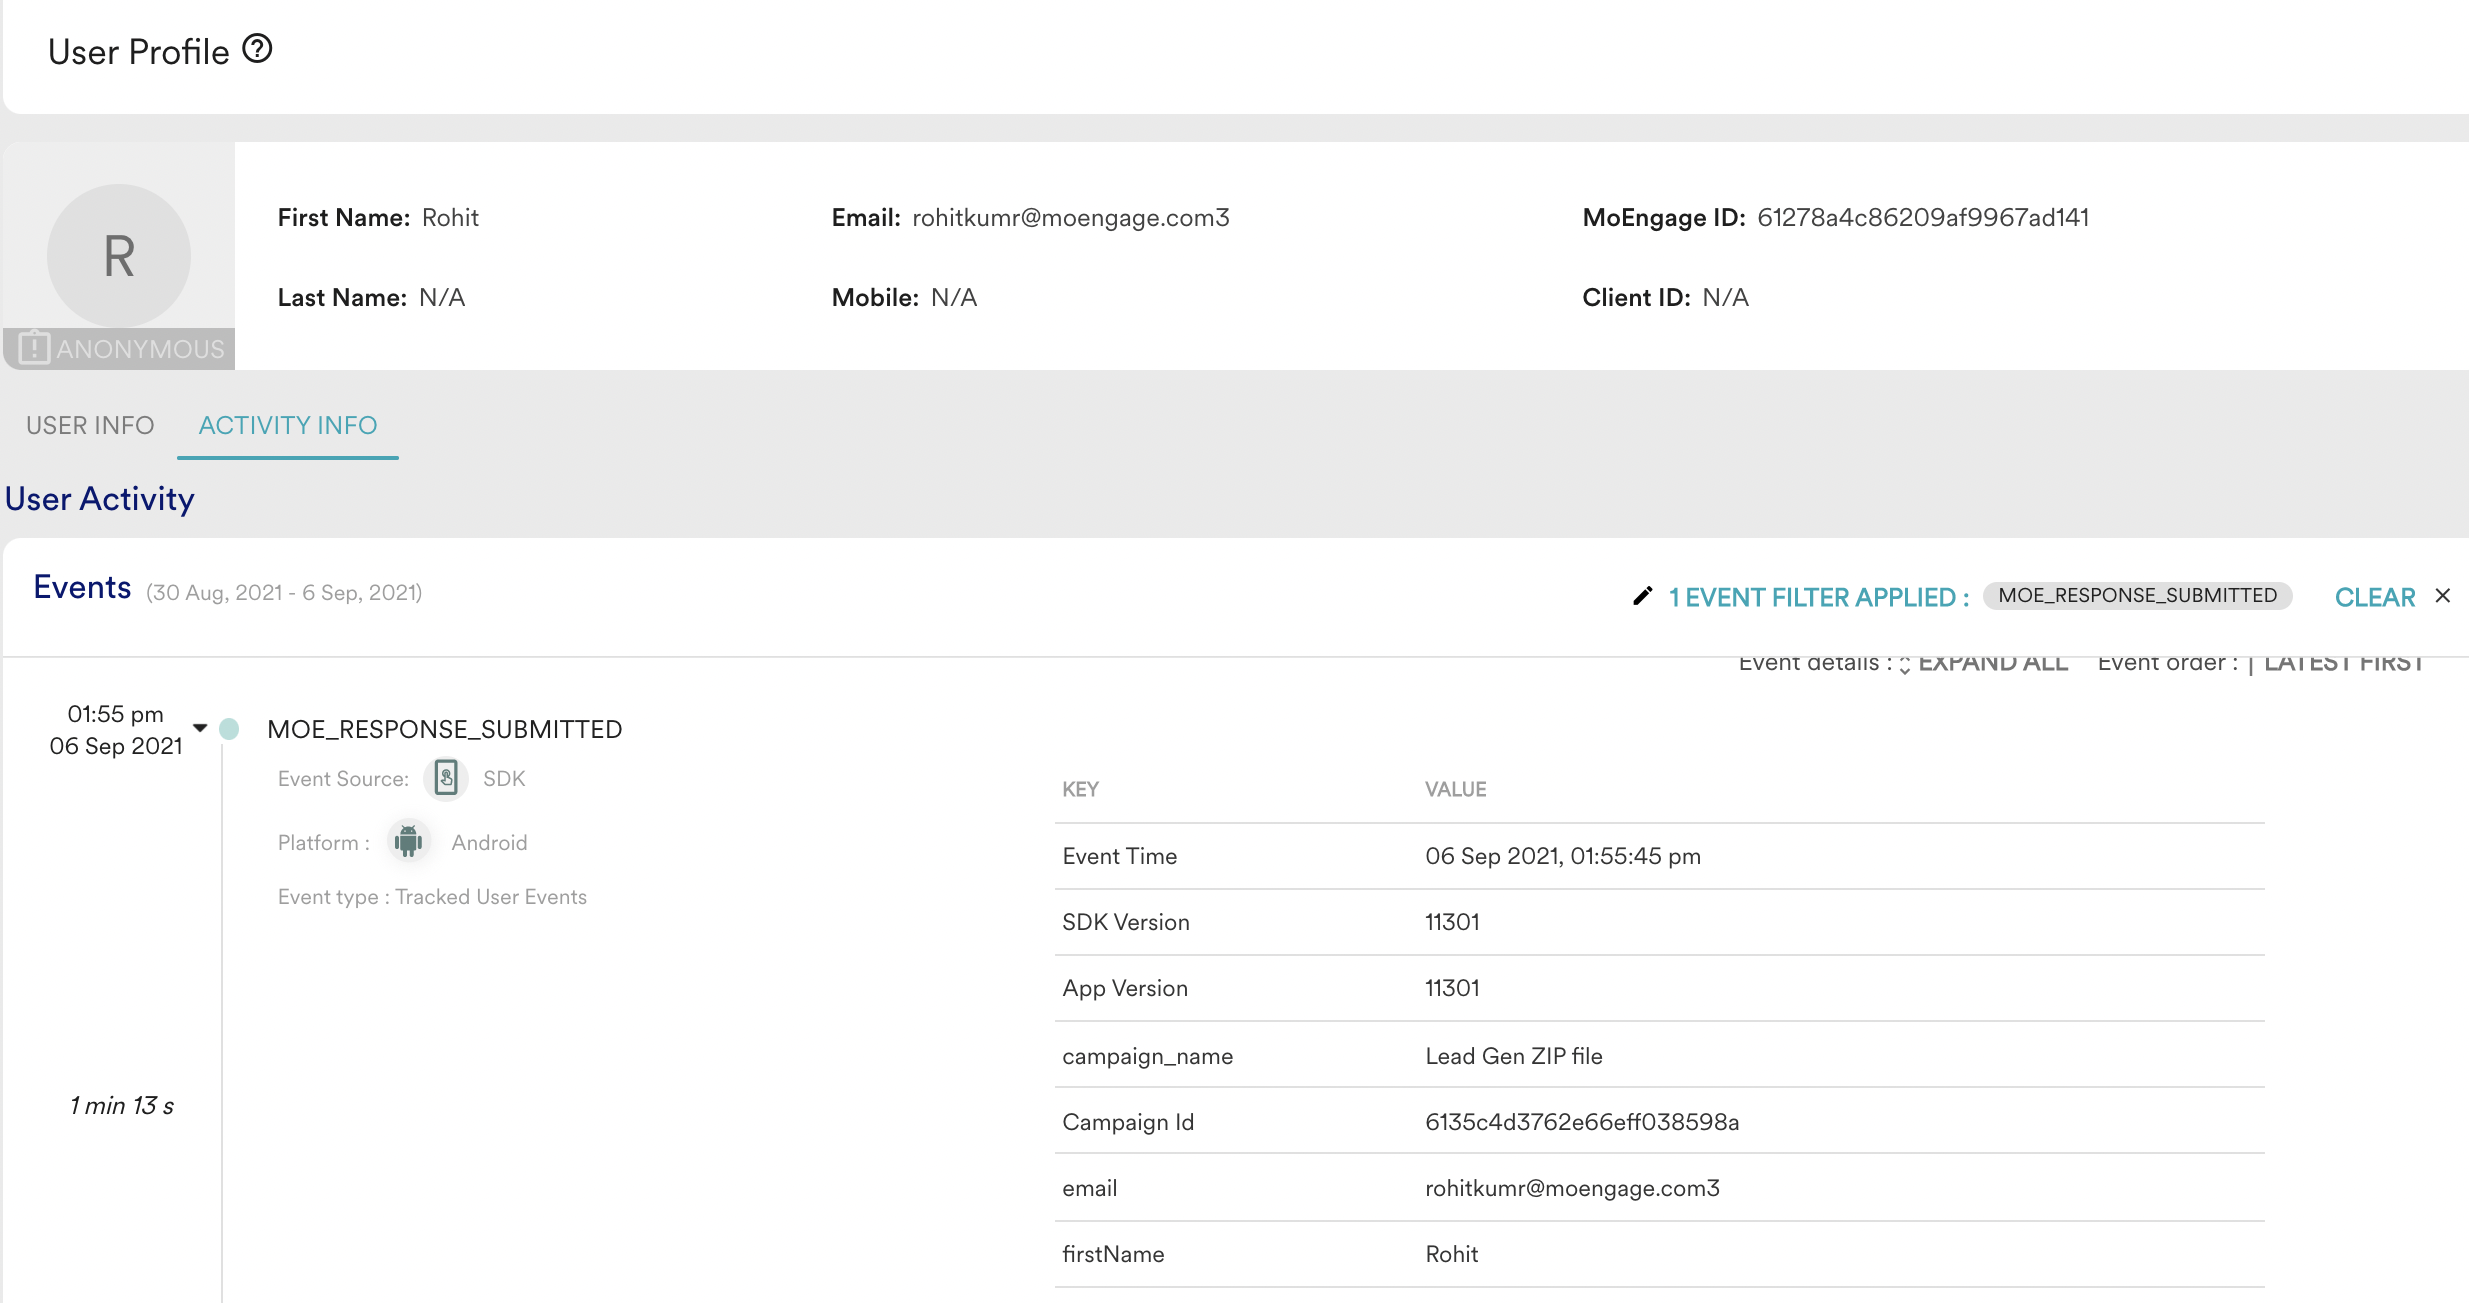The height and width of the screenshot is (1303, 2469).
Task: Click Clear to remove the event filter
Action: (x=2375, y=596)
